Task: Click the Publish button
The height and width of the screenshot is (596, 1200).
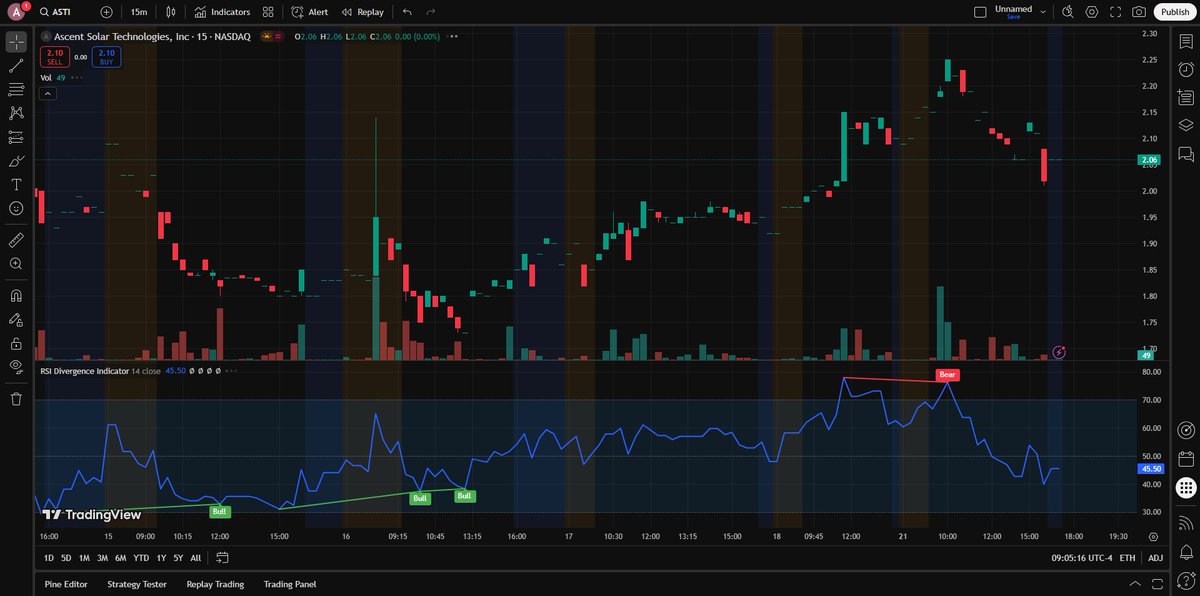Action: pyautogui.click(x=1173, y=12)
